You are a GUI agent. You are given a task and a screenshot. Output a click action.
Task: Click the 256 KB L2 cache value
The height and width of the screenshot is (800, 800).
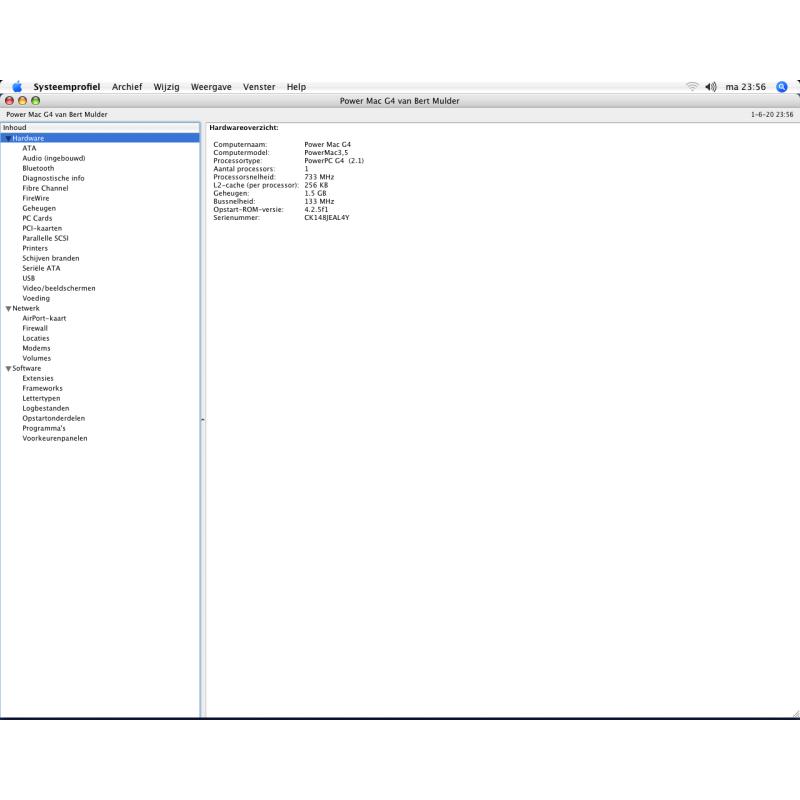pos(316,185)
